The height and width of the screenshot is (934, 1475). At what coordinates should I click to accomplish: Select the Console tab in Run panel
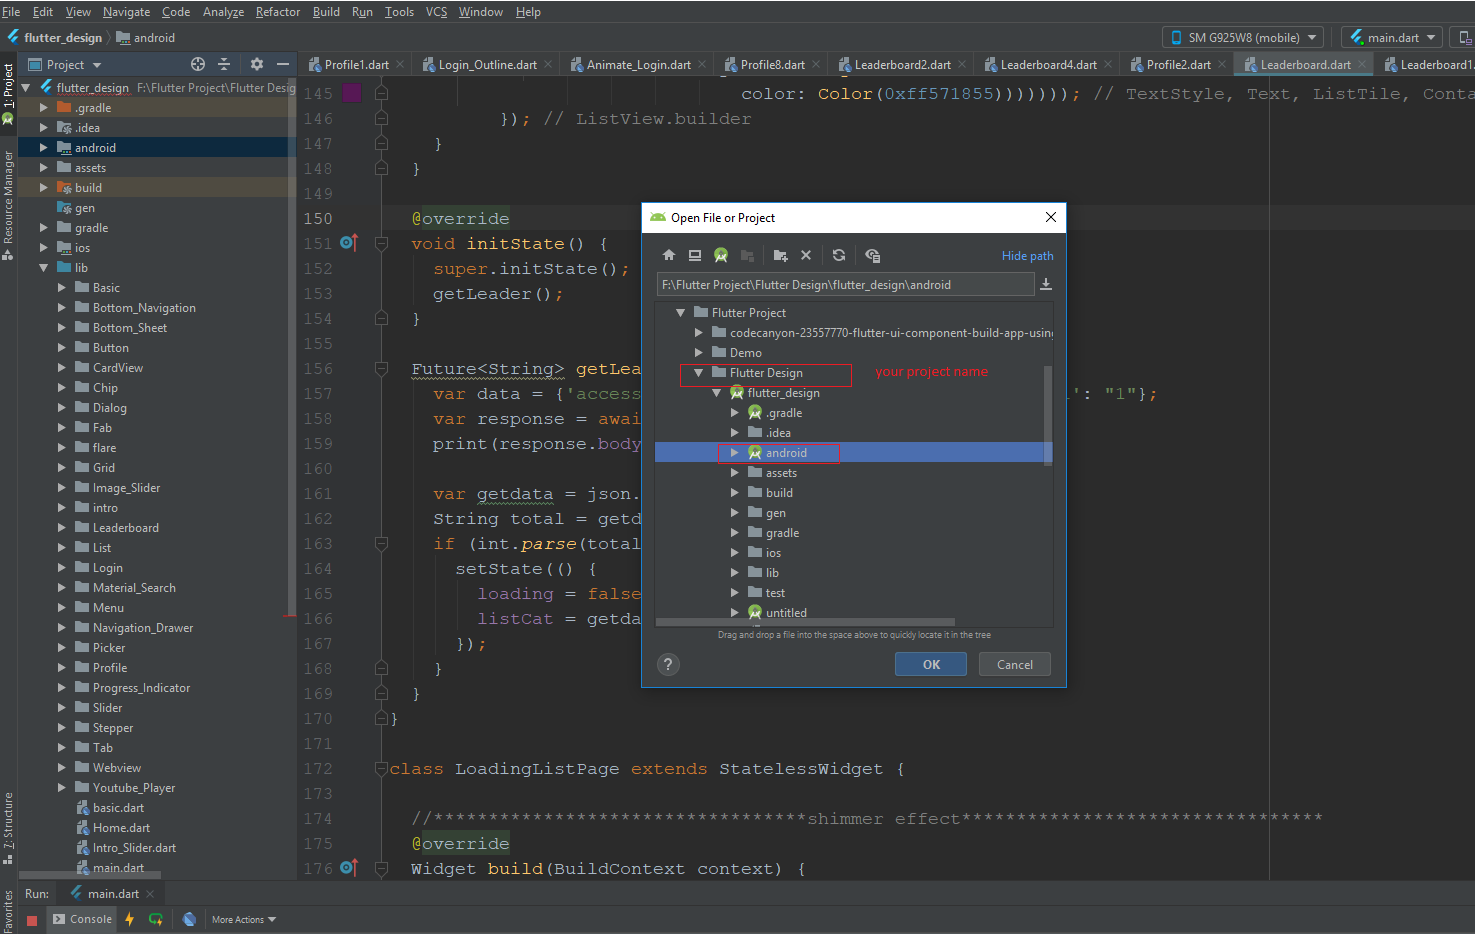click(82, 919)
